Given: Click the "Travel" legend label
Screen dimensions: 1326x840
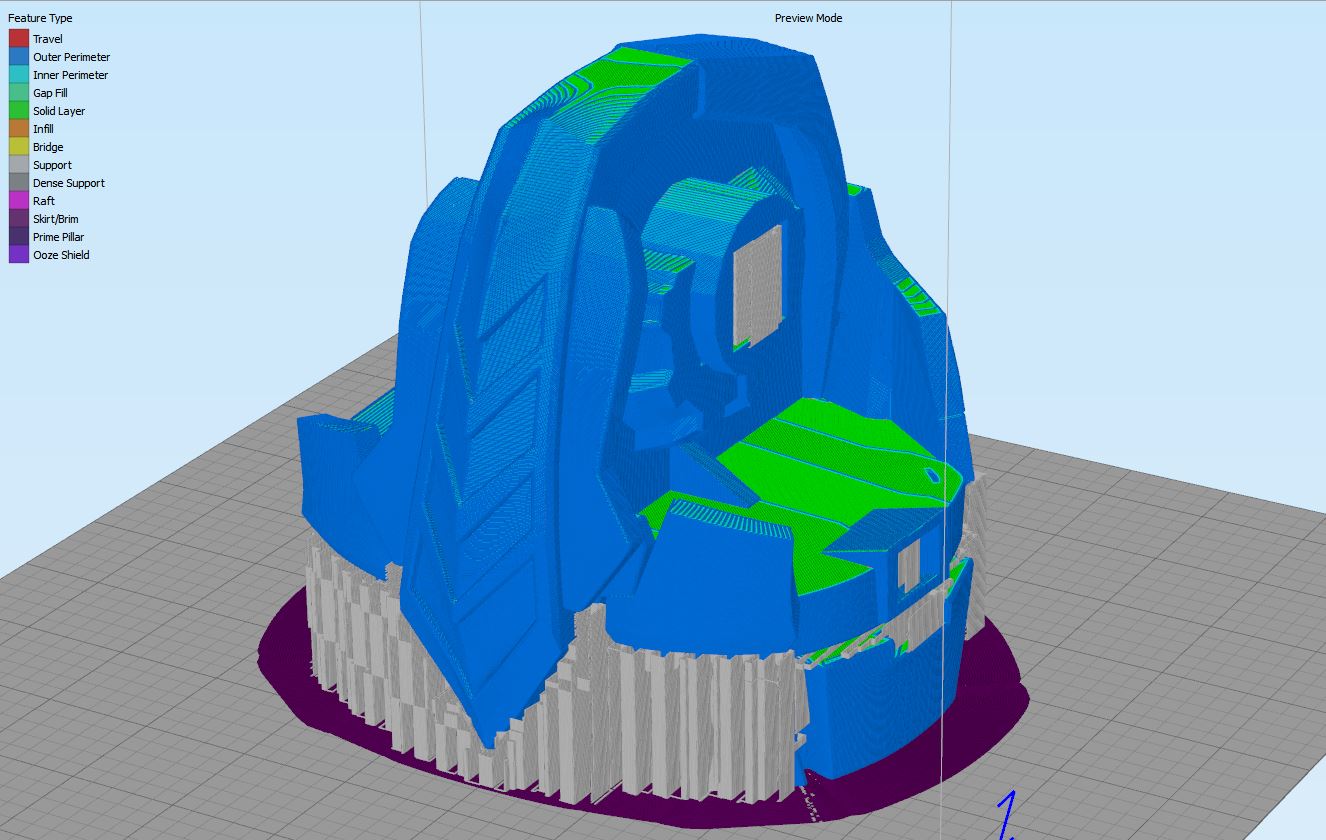Looking at the screenshot, I should [47, 39].
